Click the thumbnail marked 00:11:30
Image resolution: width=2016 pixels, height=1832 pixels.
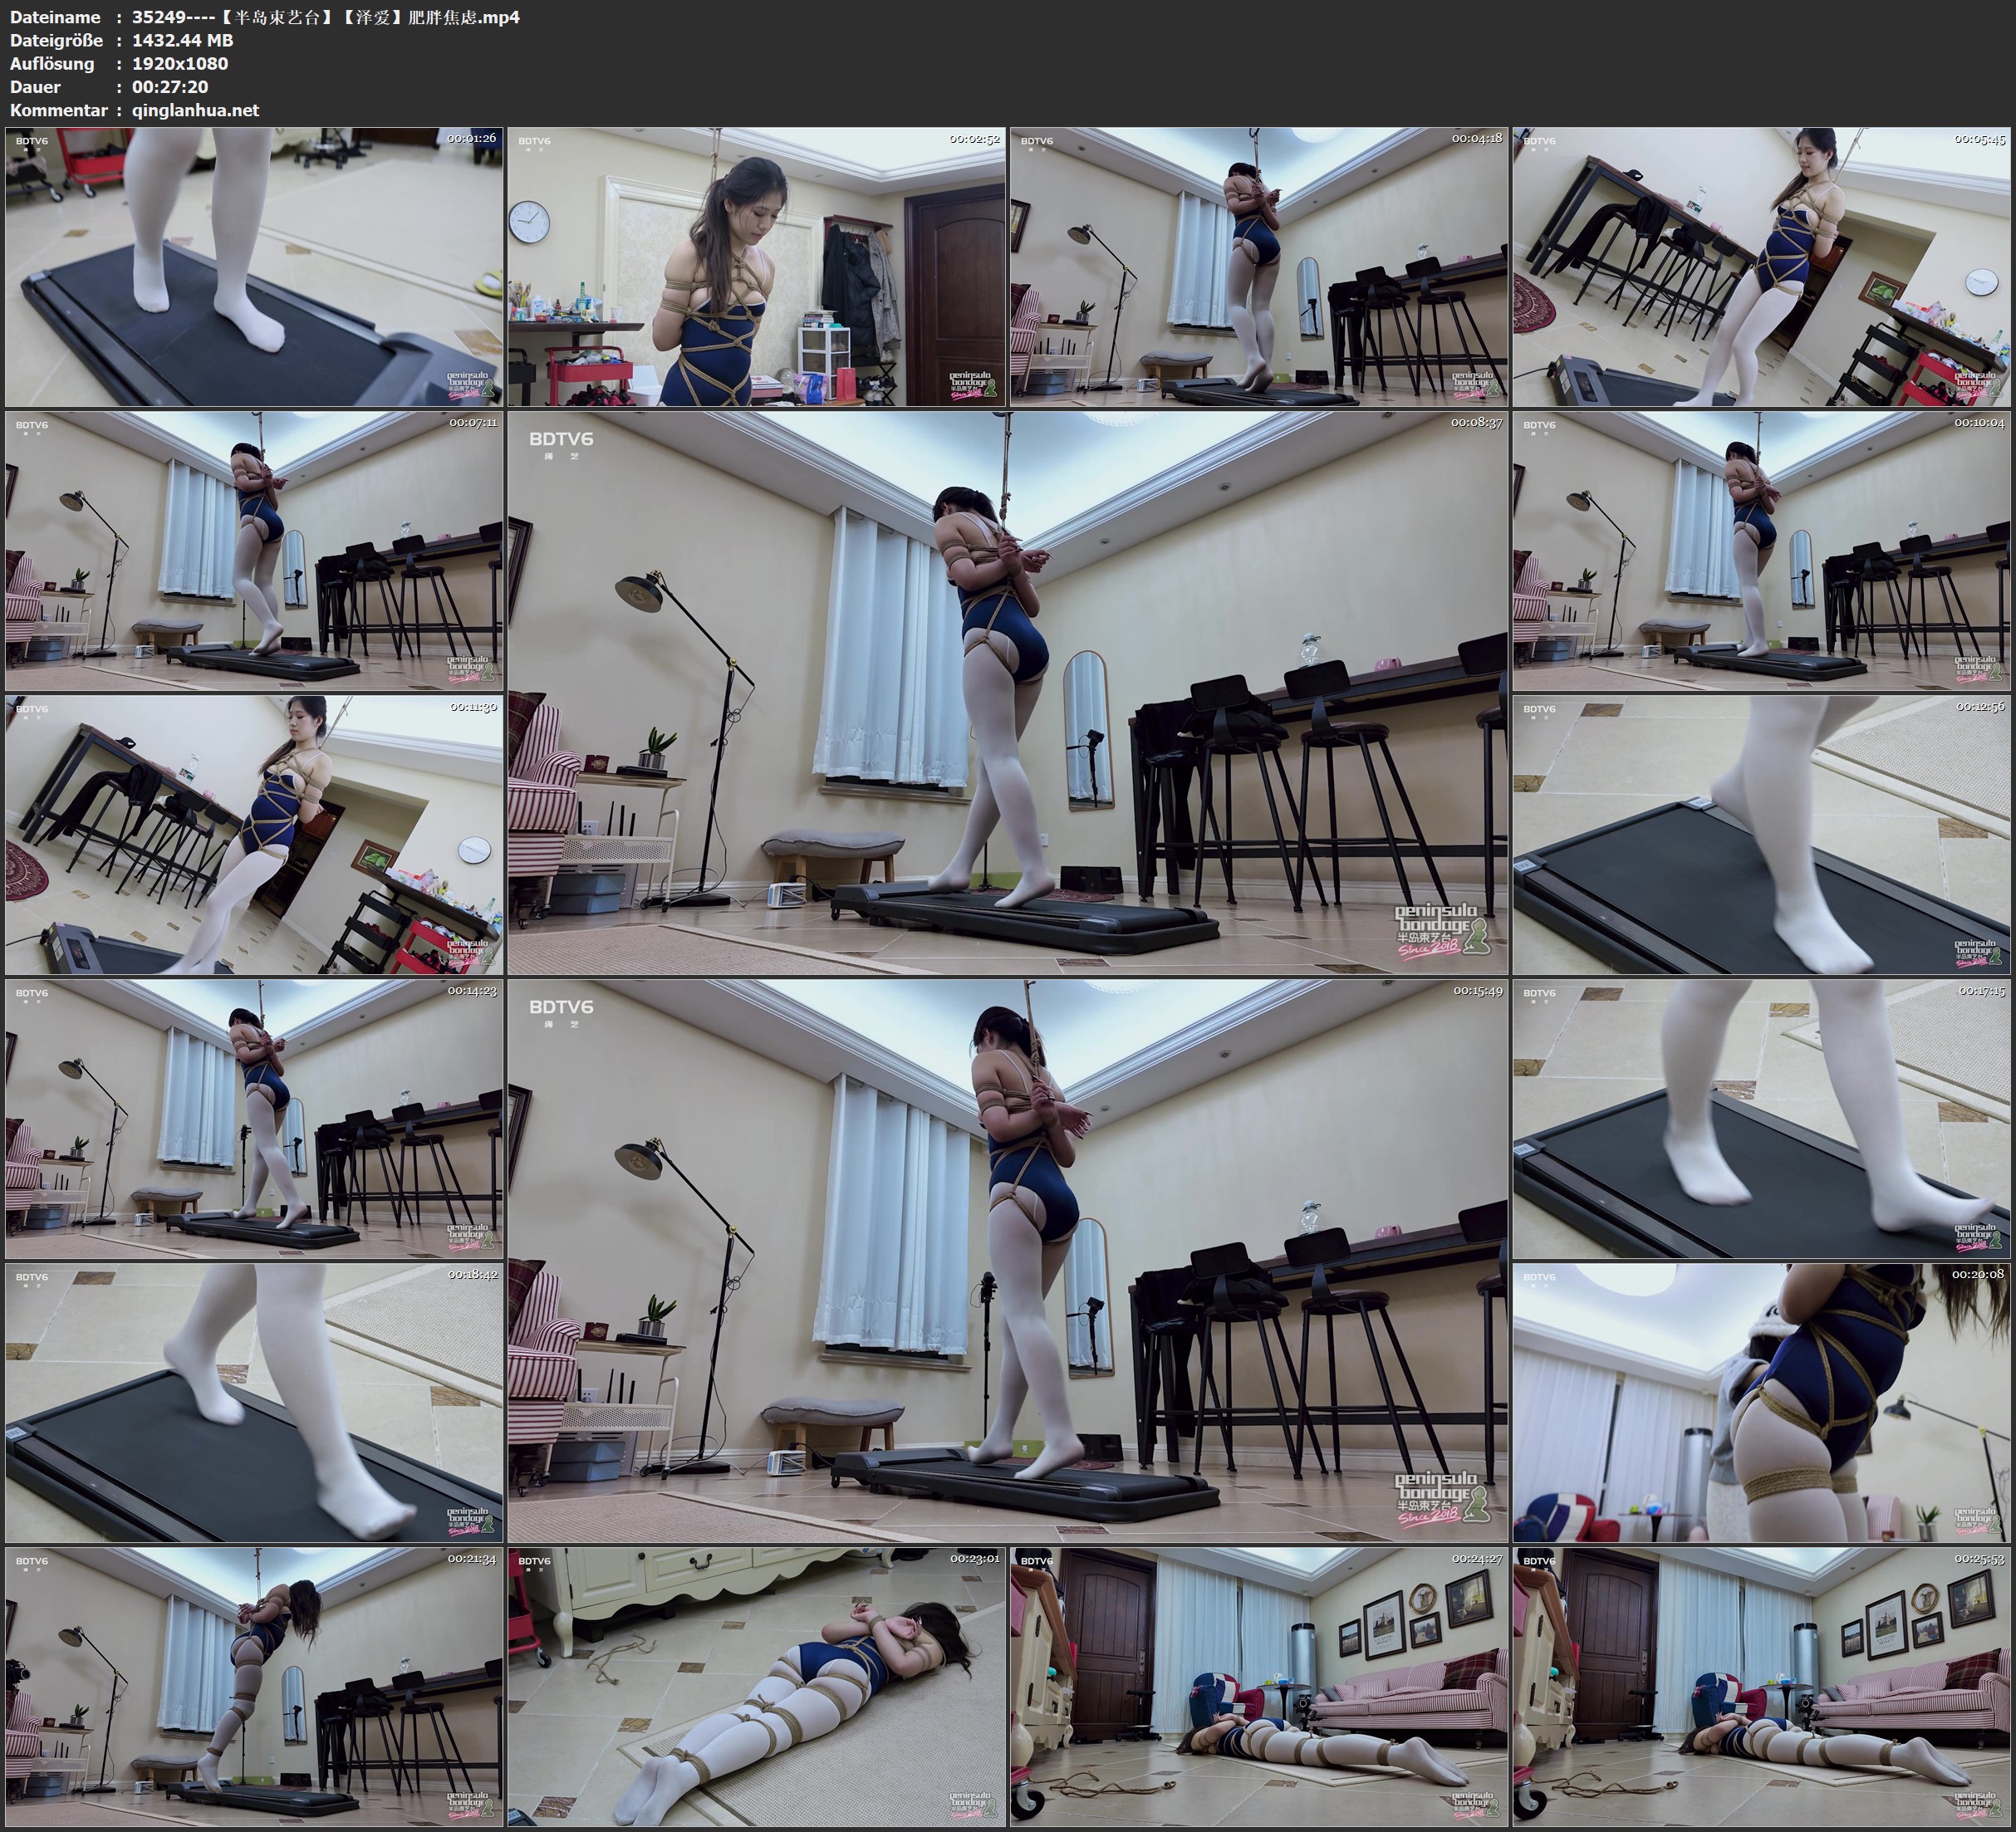[254, 835]
